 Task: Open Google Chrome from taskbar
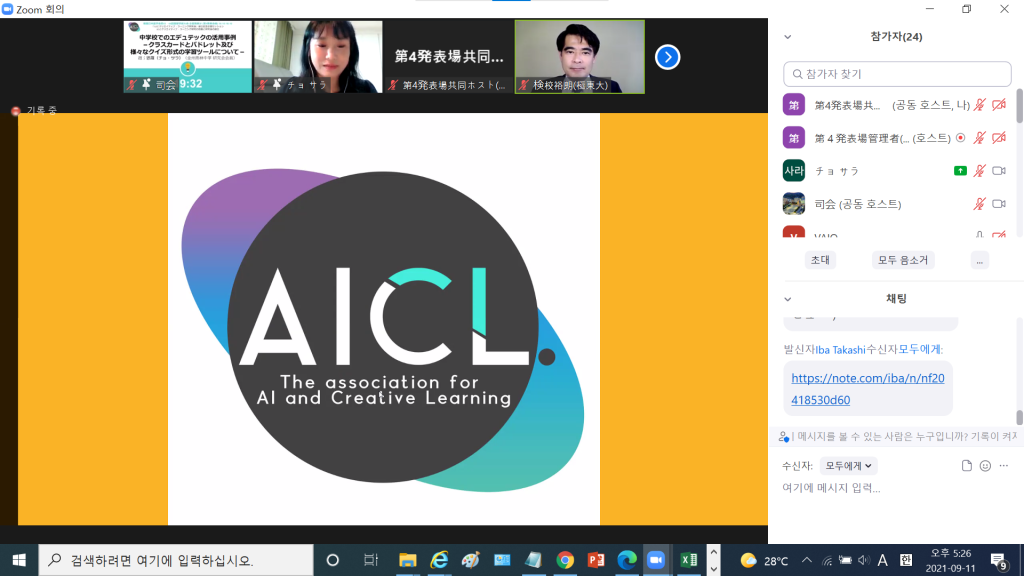click(x=565, y=560)
